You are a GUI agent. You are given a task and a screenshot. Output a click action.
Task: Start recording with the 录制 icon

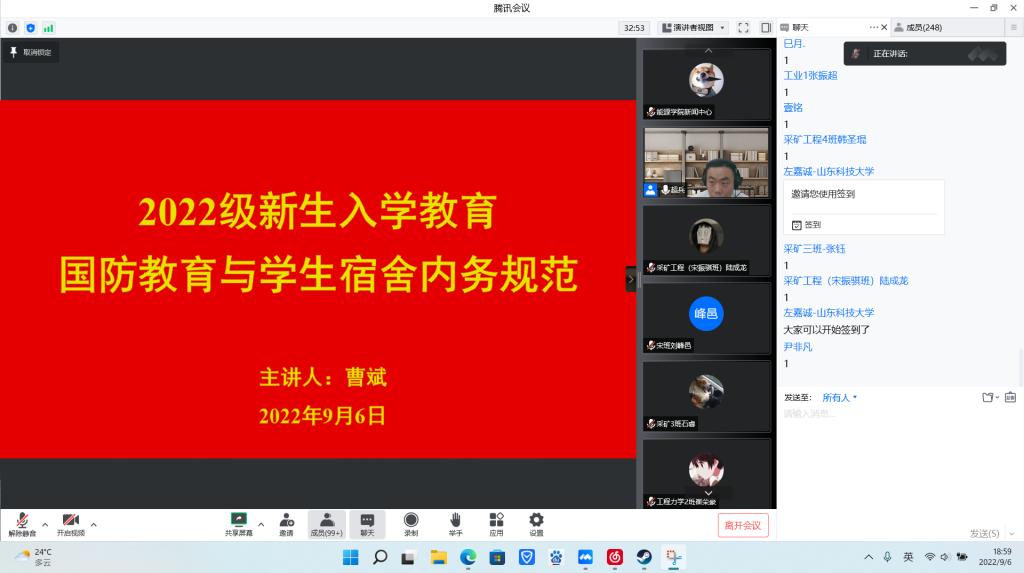pyautogui.click(x=411, y=524)
